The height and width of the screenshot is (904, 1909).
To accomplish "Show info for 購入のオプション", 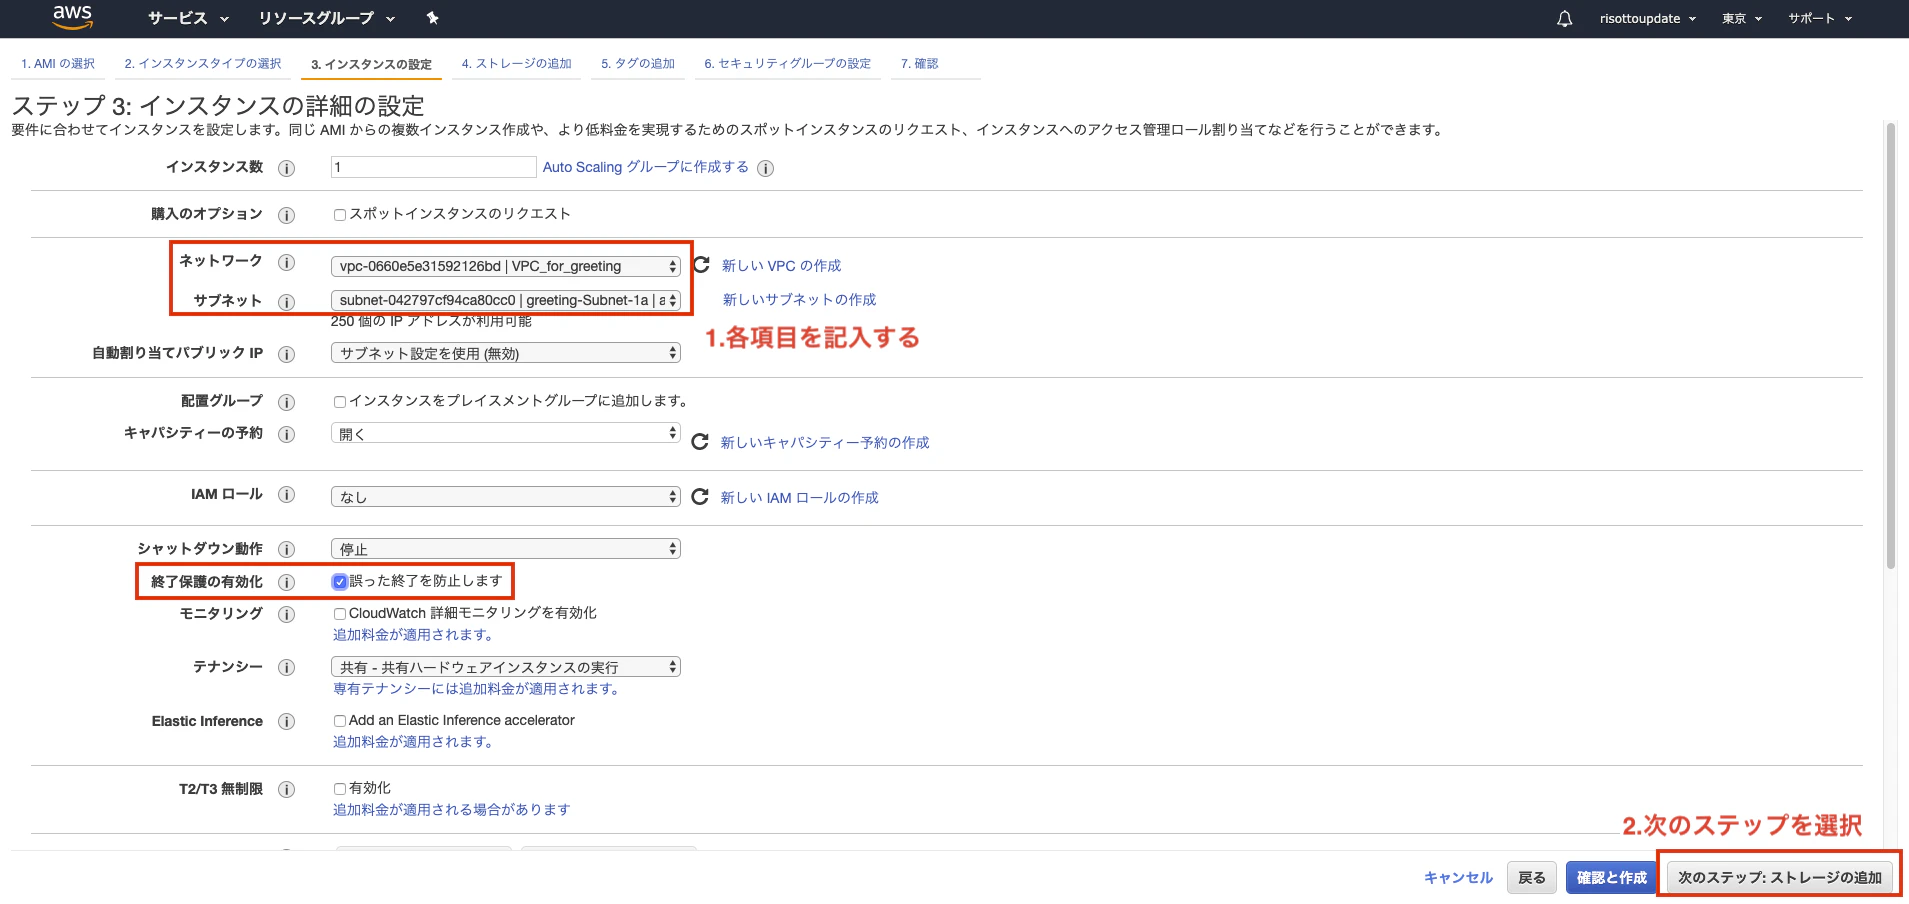I will pyautogui.click(x=286, y=215).
